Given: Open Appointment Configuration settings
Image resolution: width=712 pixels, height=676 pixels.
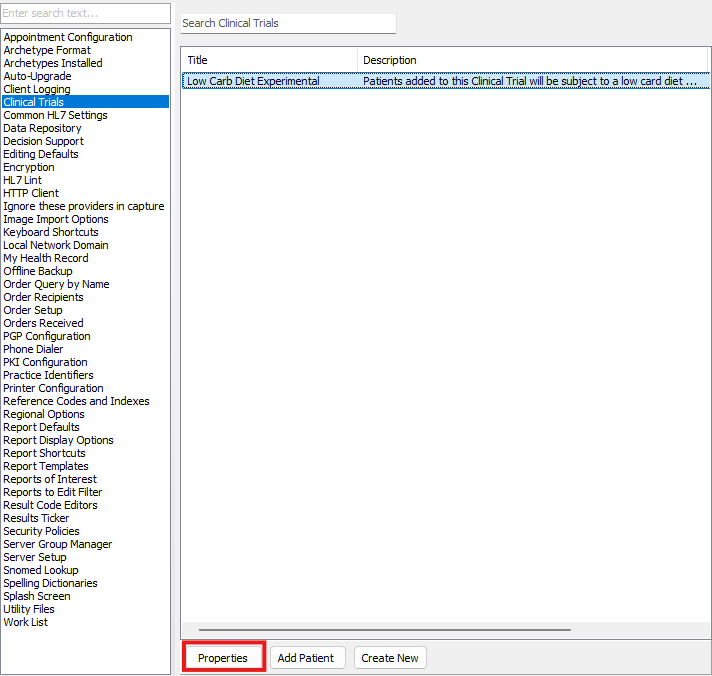Looking at the screenshot, I should (x=68, y=37).
